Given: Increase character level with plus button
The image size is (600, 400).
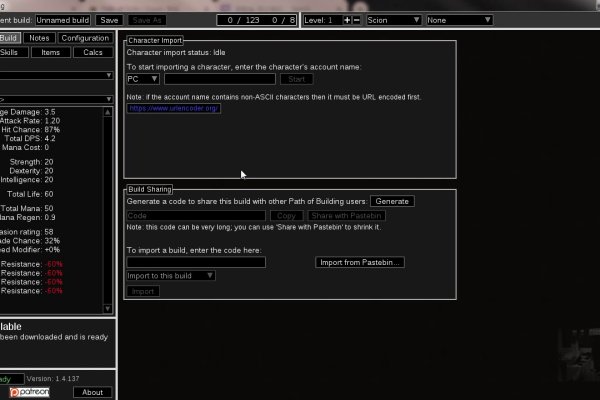Looking at the screenshot, I should tap(347, 20).
